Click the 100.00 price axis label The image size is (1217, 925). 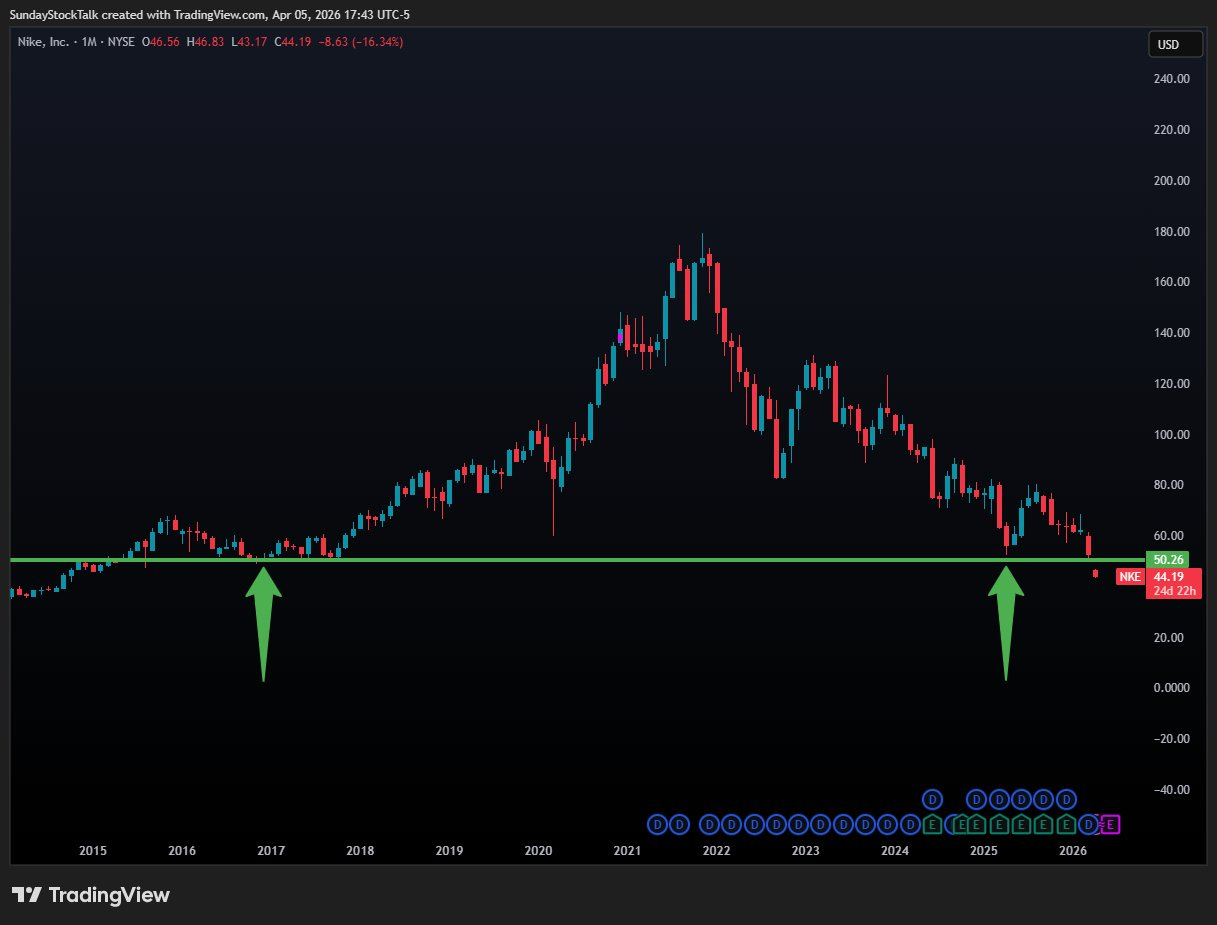pos(1170,435)
